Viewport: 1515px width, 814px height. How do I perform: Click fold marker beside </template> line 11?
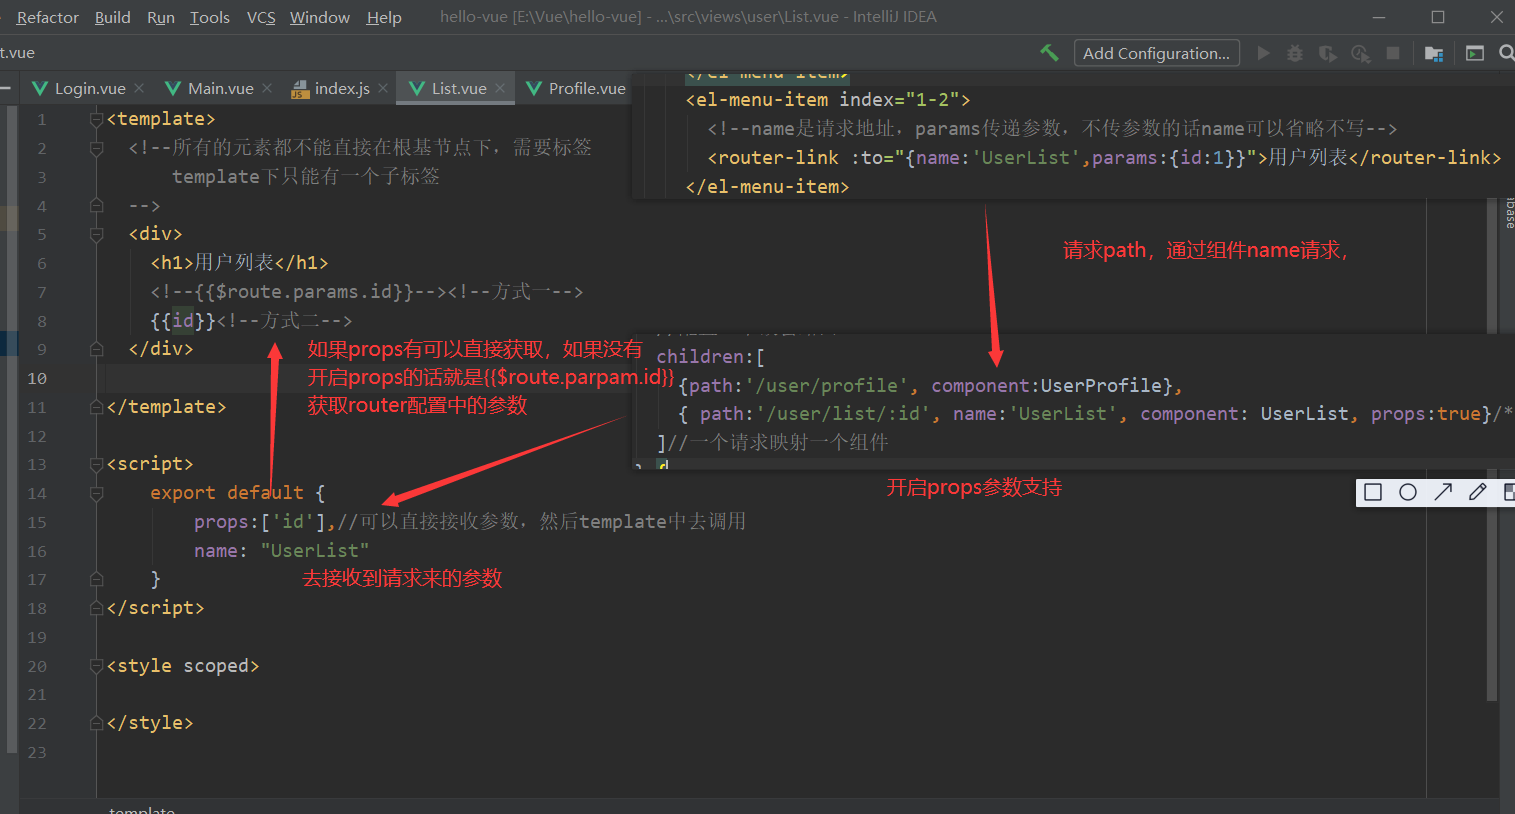pyautogui.click(x=97, y=407)
